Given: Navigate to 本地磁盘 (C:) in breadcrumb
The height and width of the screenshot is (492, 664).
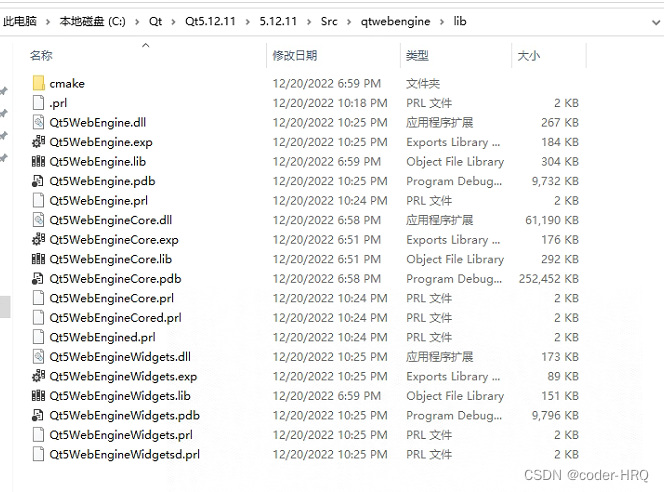Looking at the screenshot, I should (92, 21).
